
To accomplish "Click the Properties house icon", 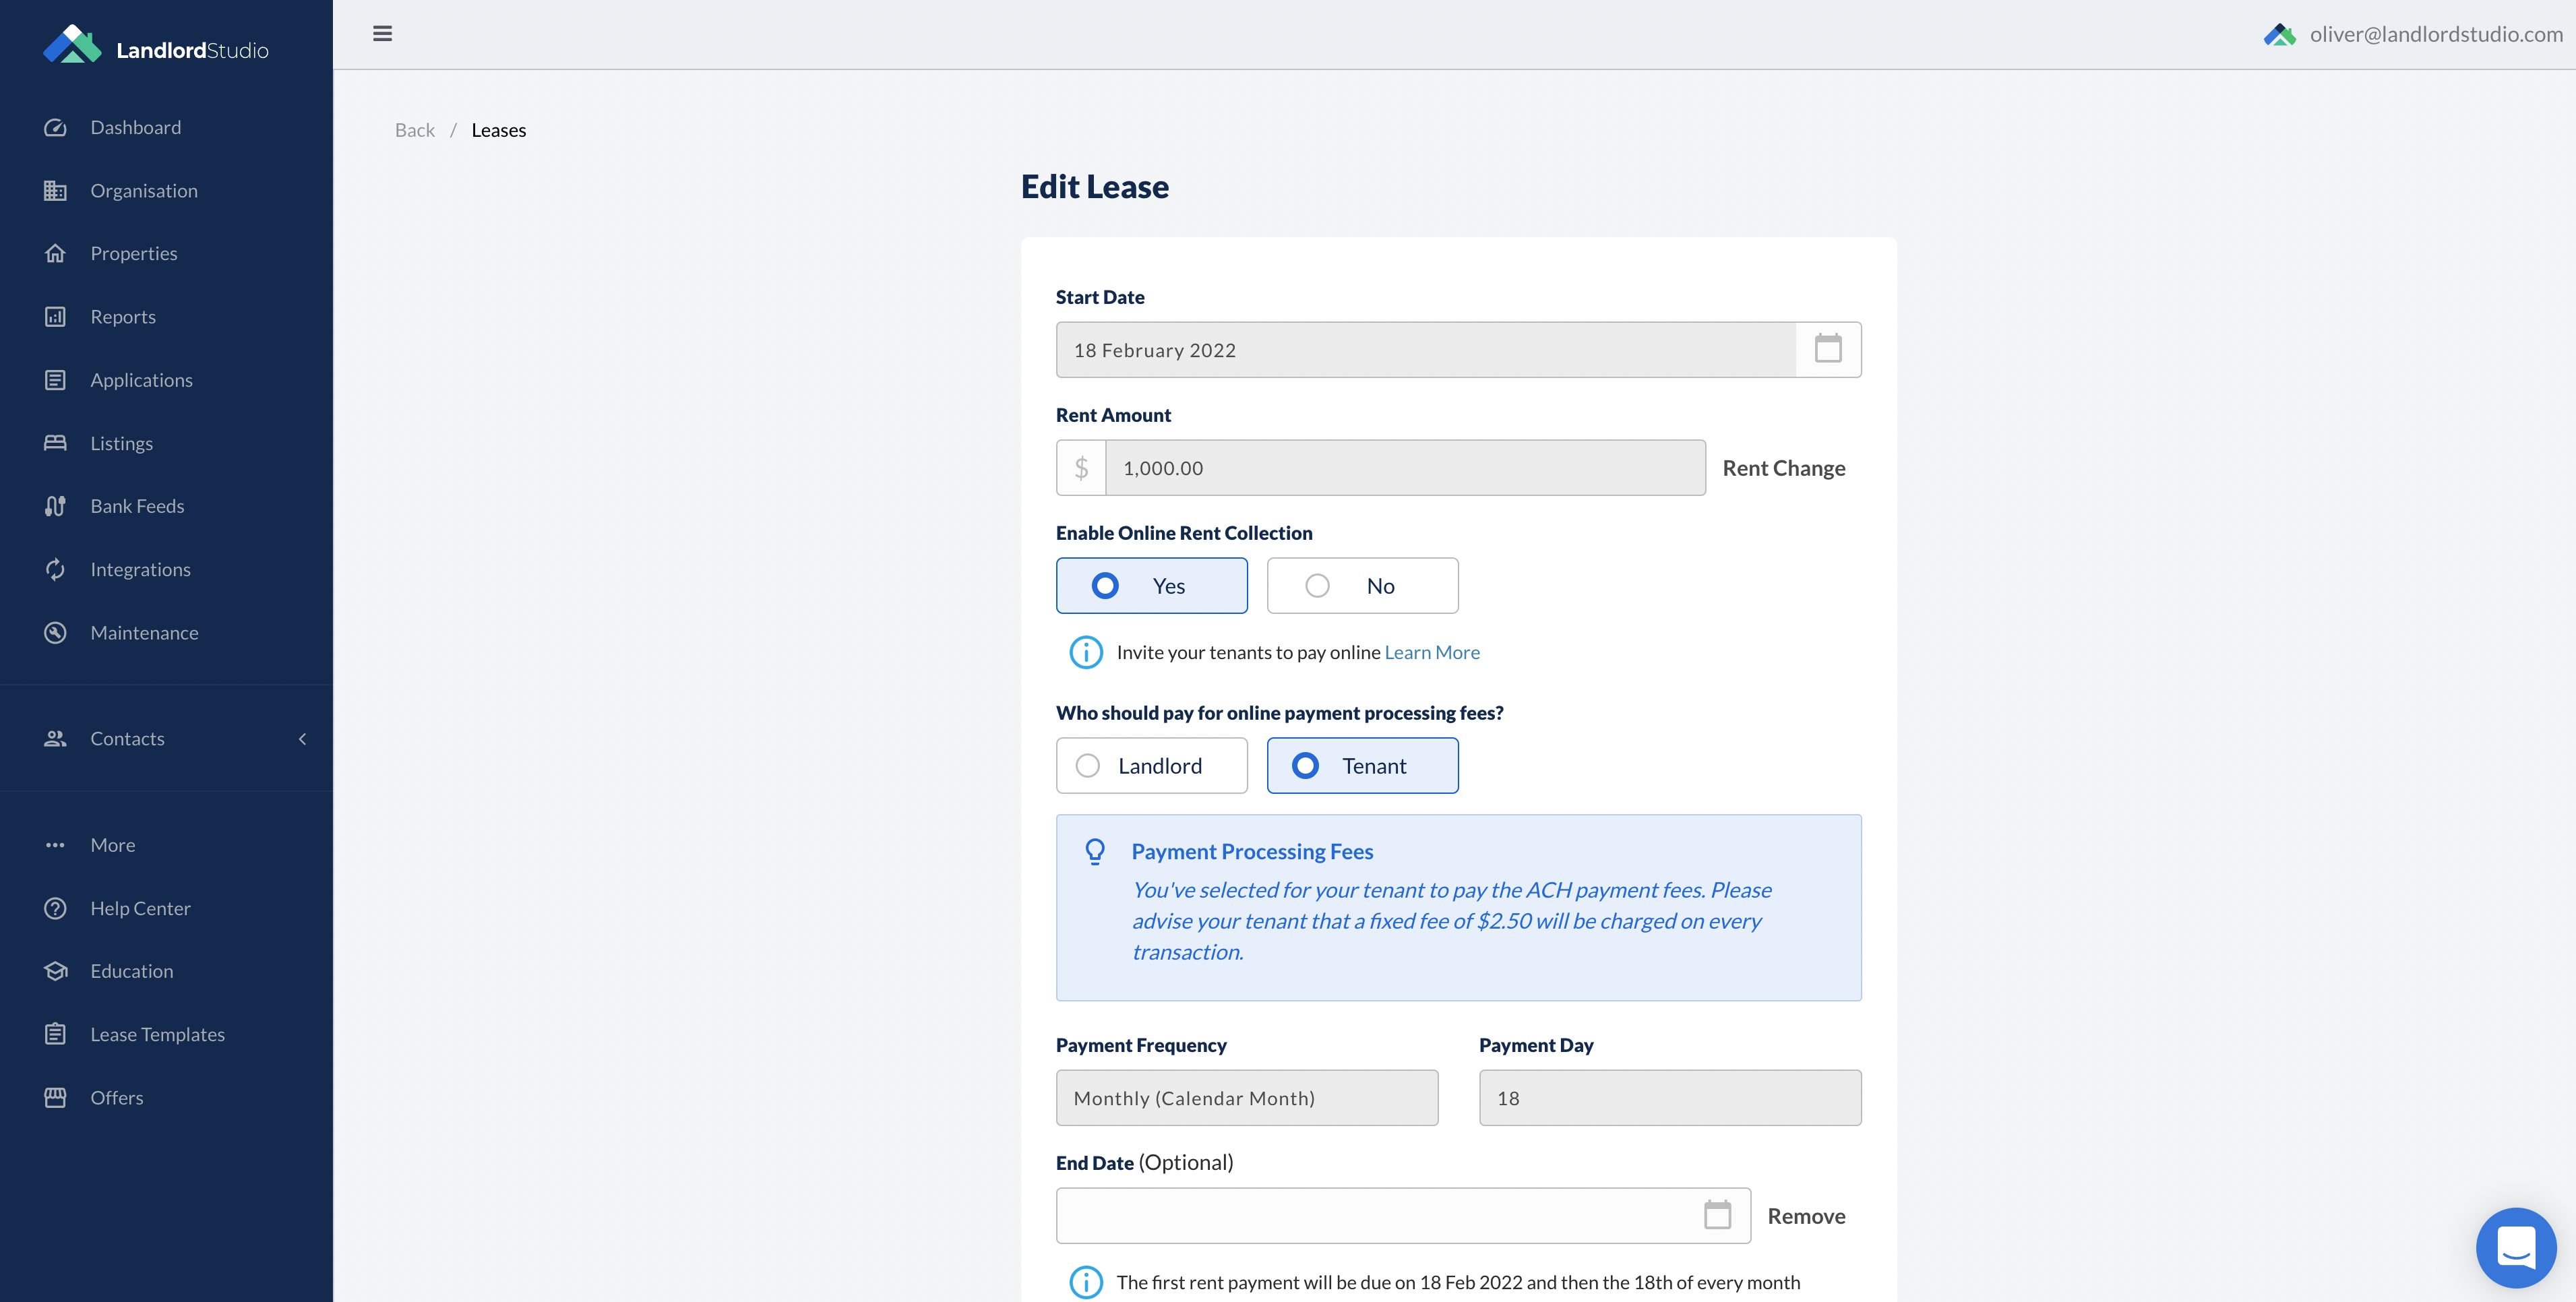I will (x=55, y=253).
